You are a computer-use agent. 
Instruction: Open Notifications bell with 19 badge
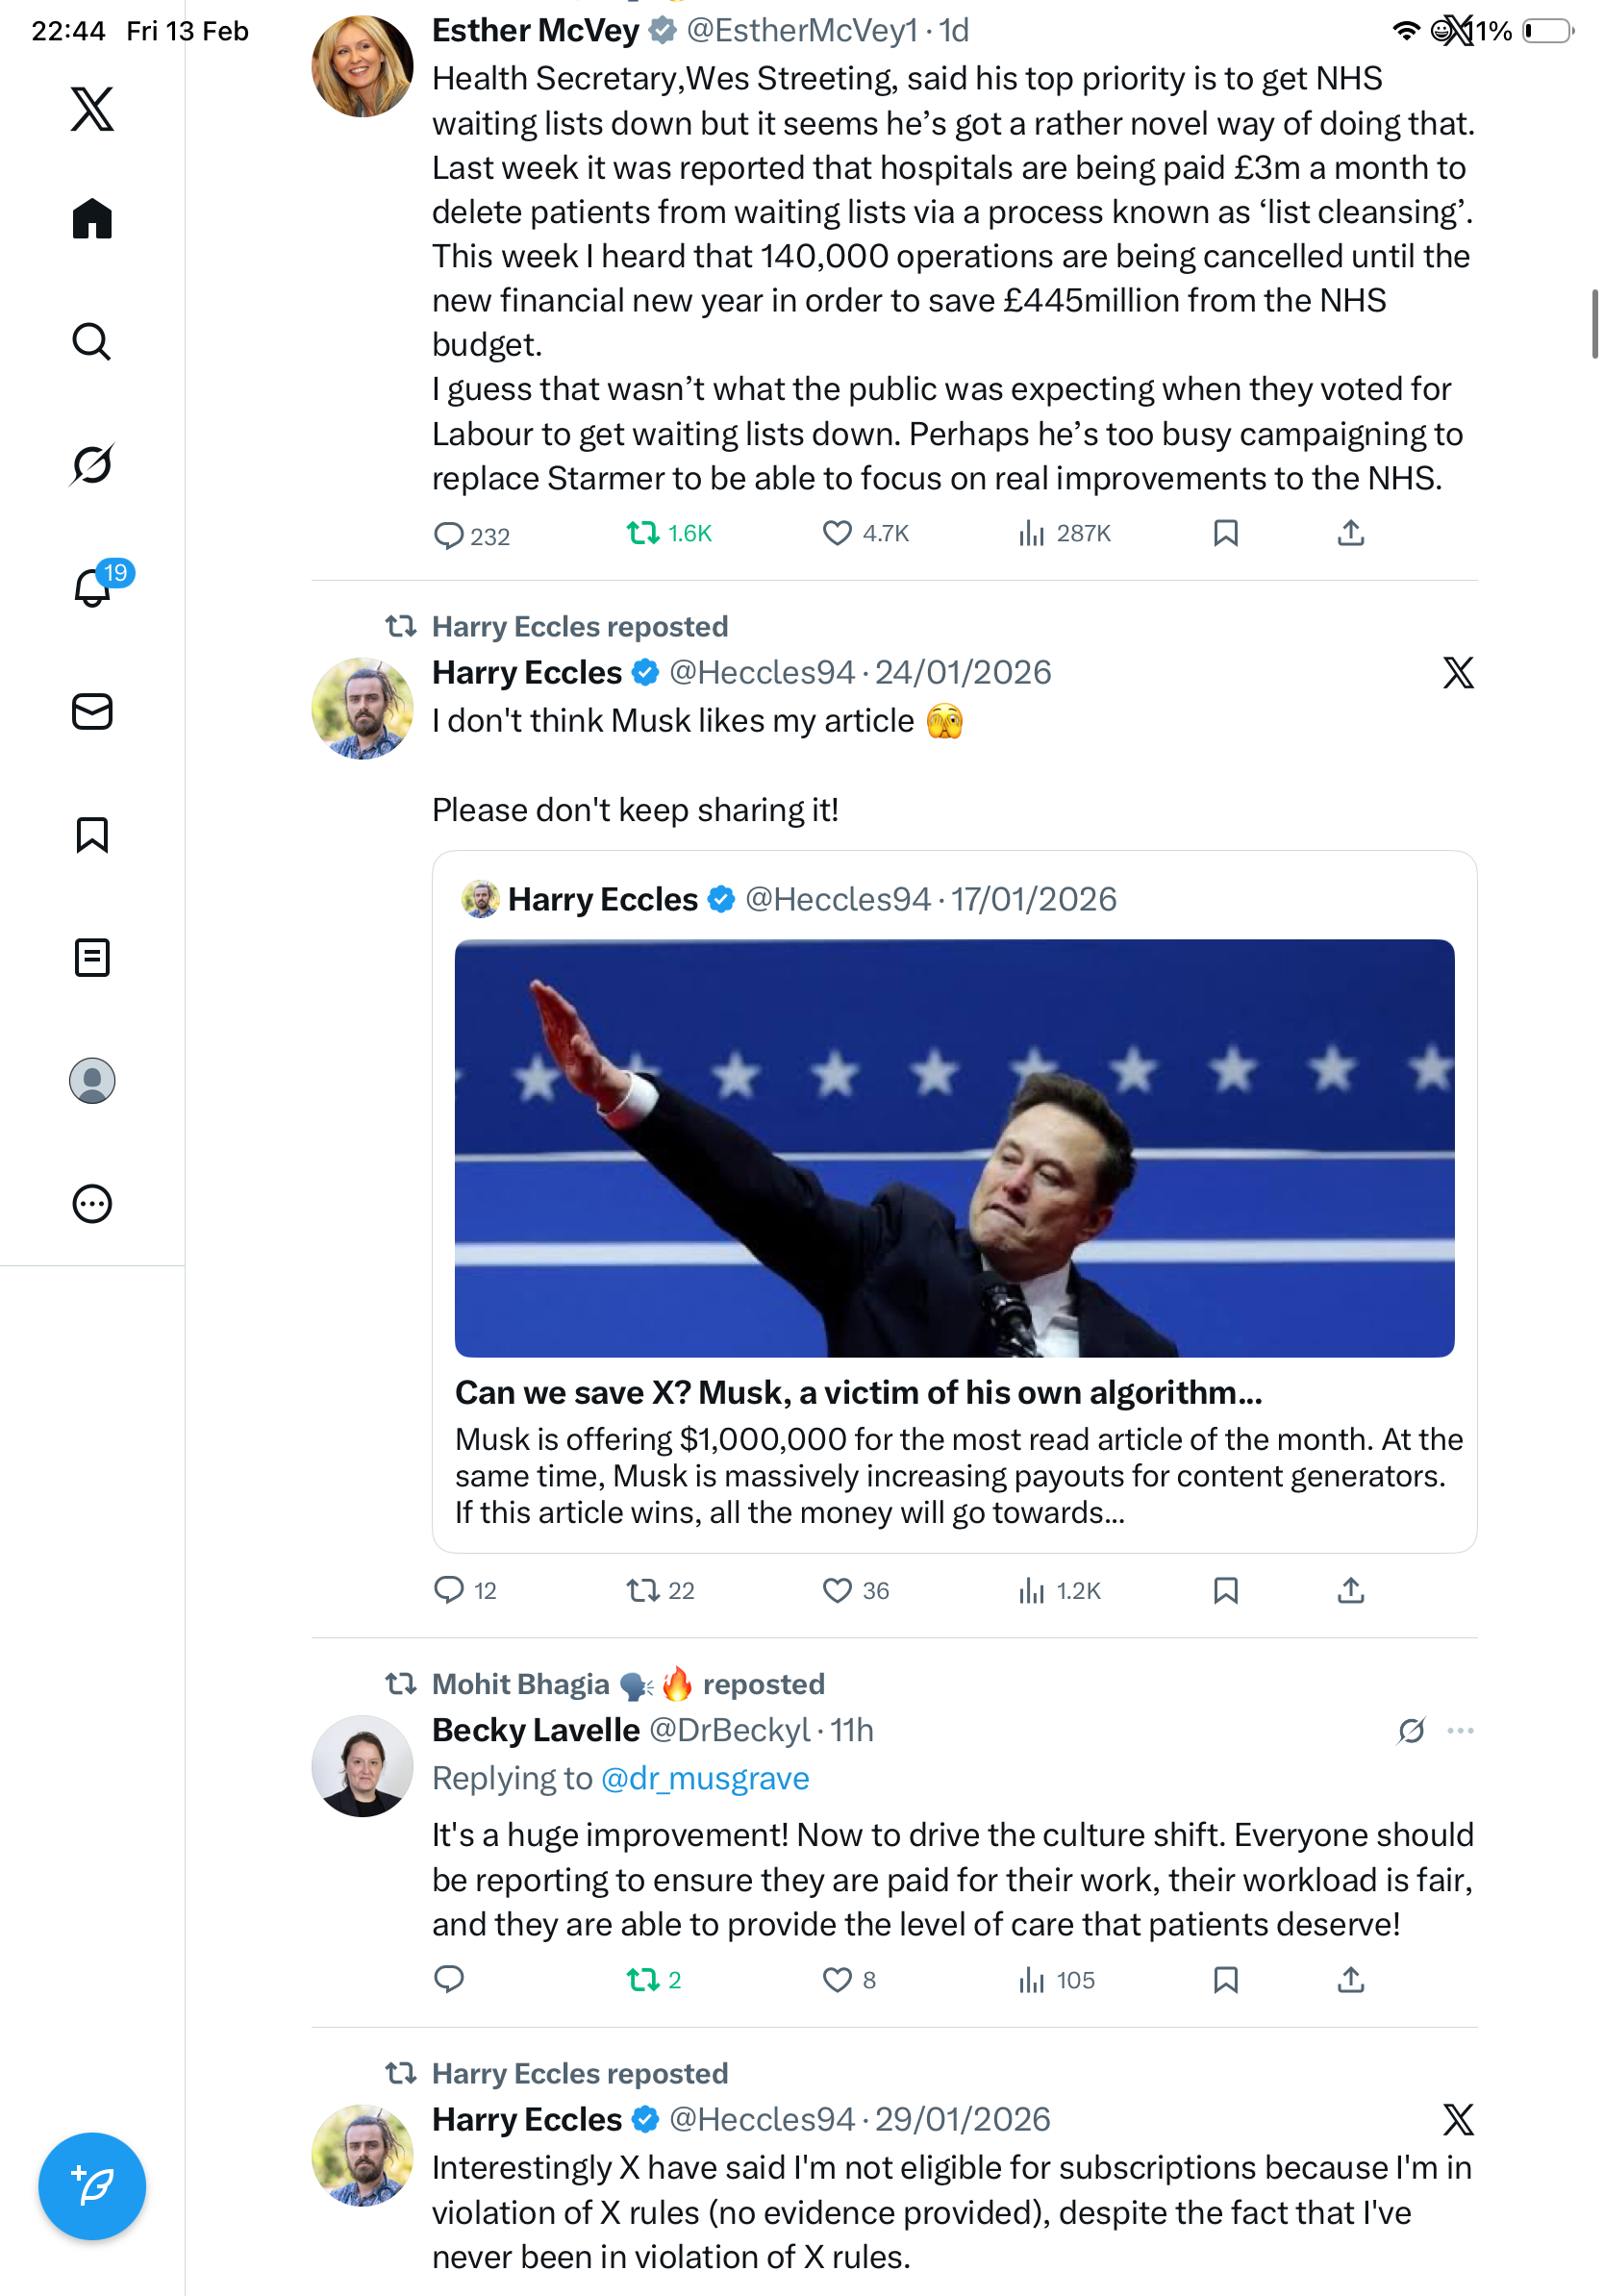pyautogui.click(x=92, y=587)
